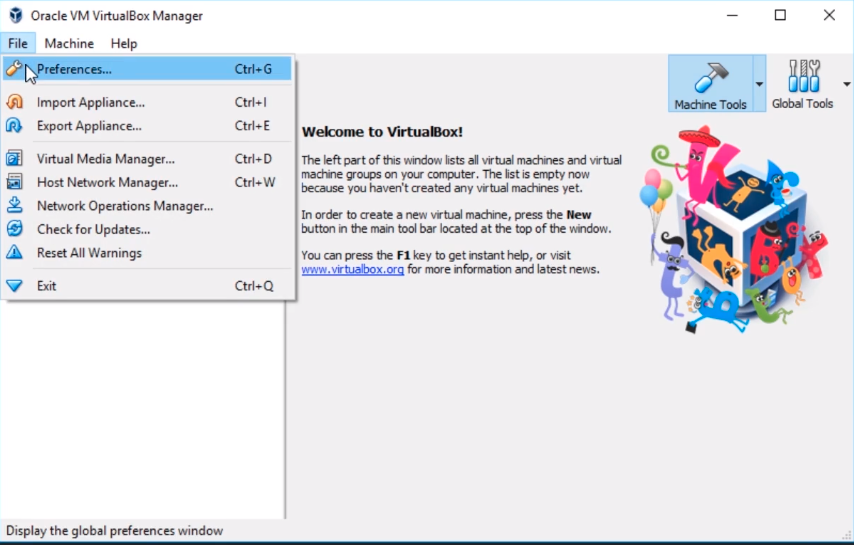Click the Exit menu arrow icon

coord(14,286)
